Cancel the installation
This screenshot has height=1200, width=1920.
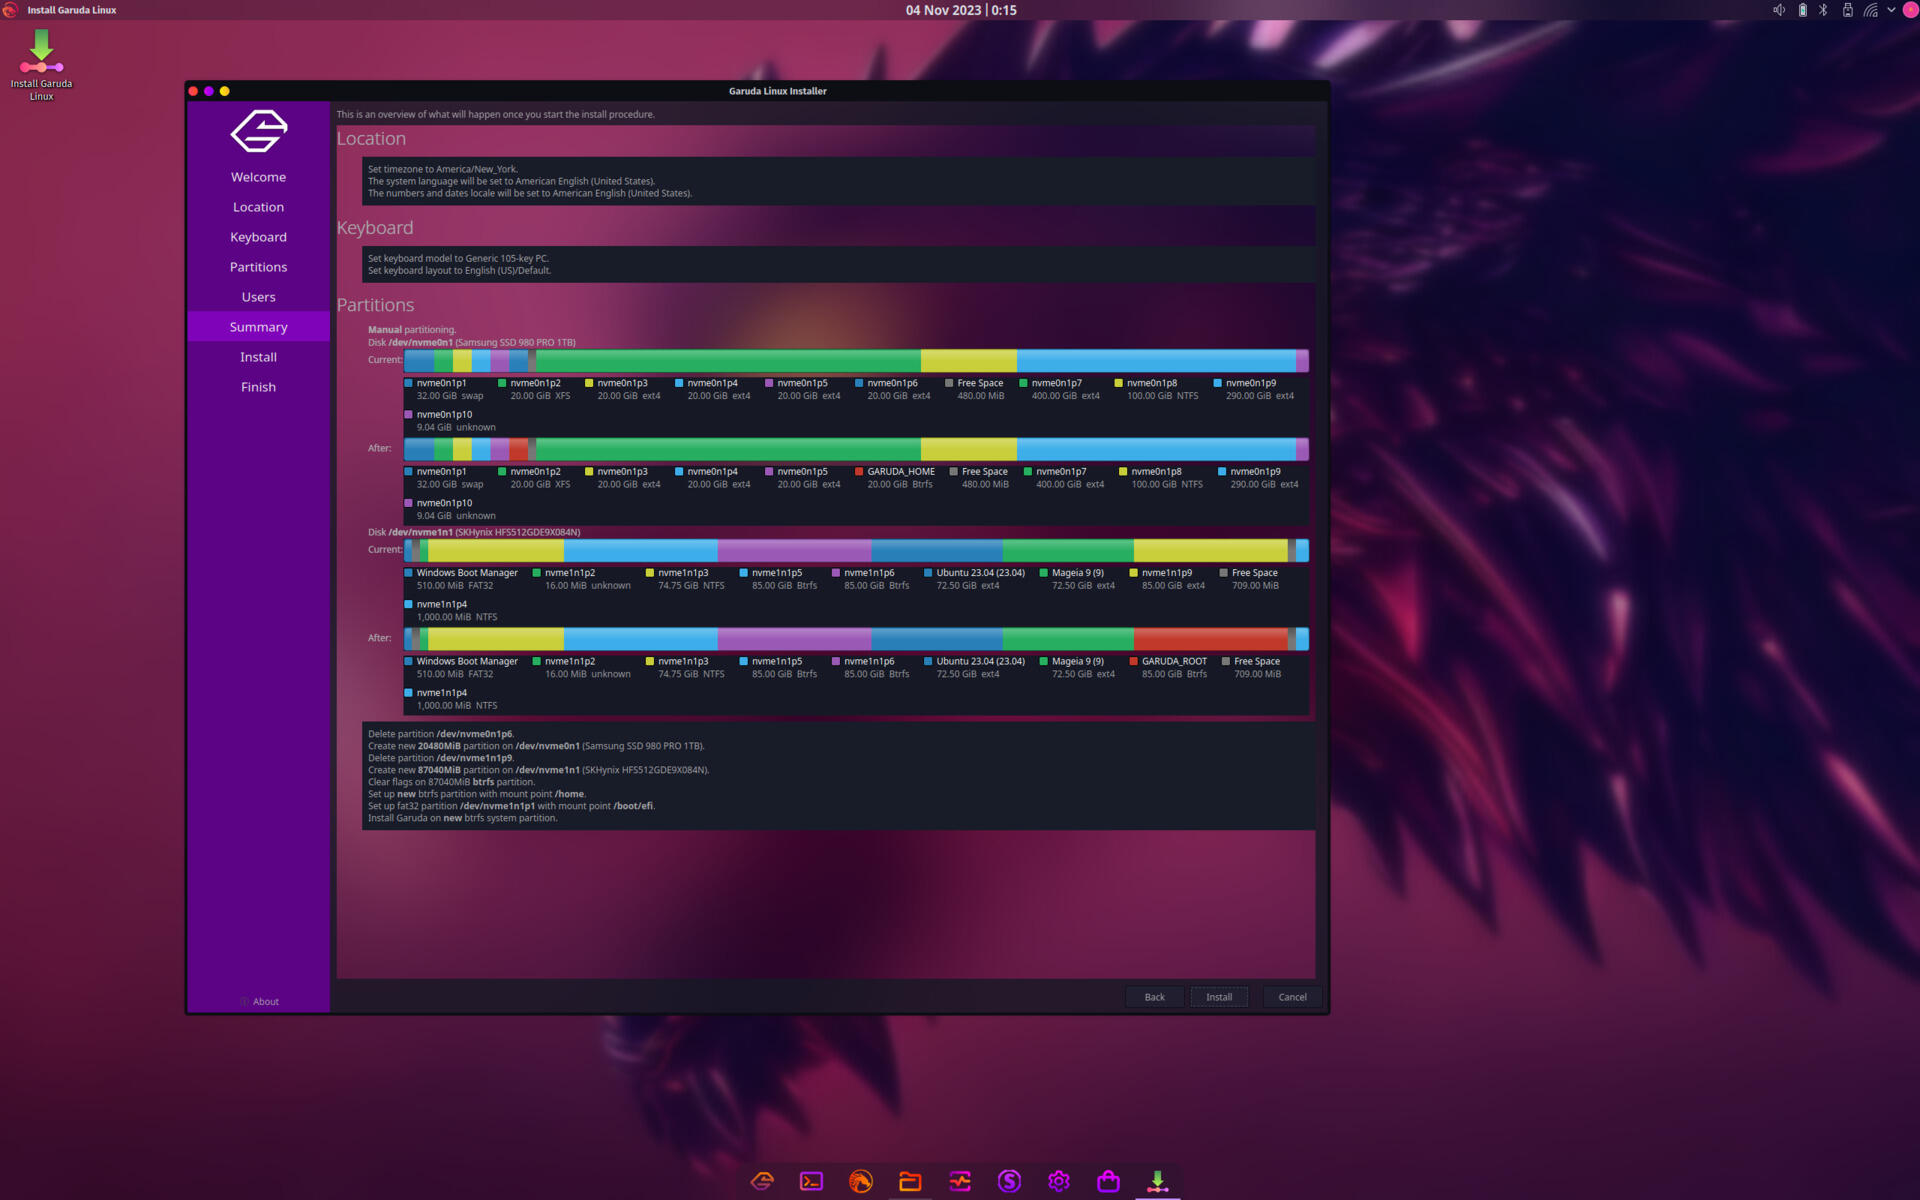[x=1292, y=997]
